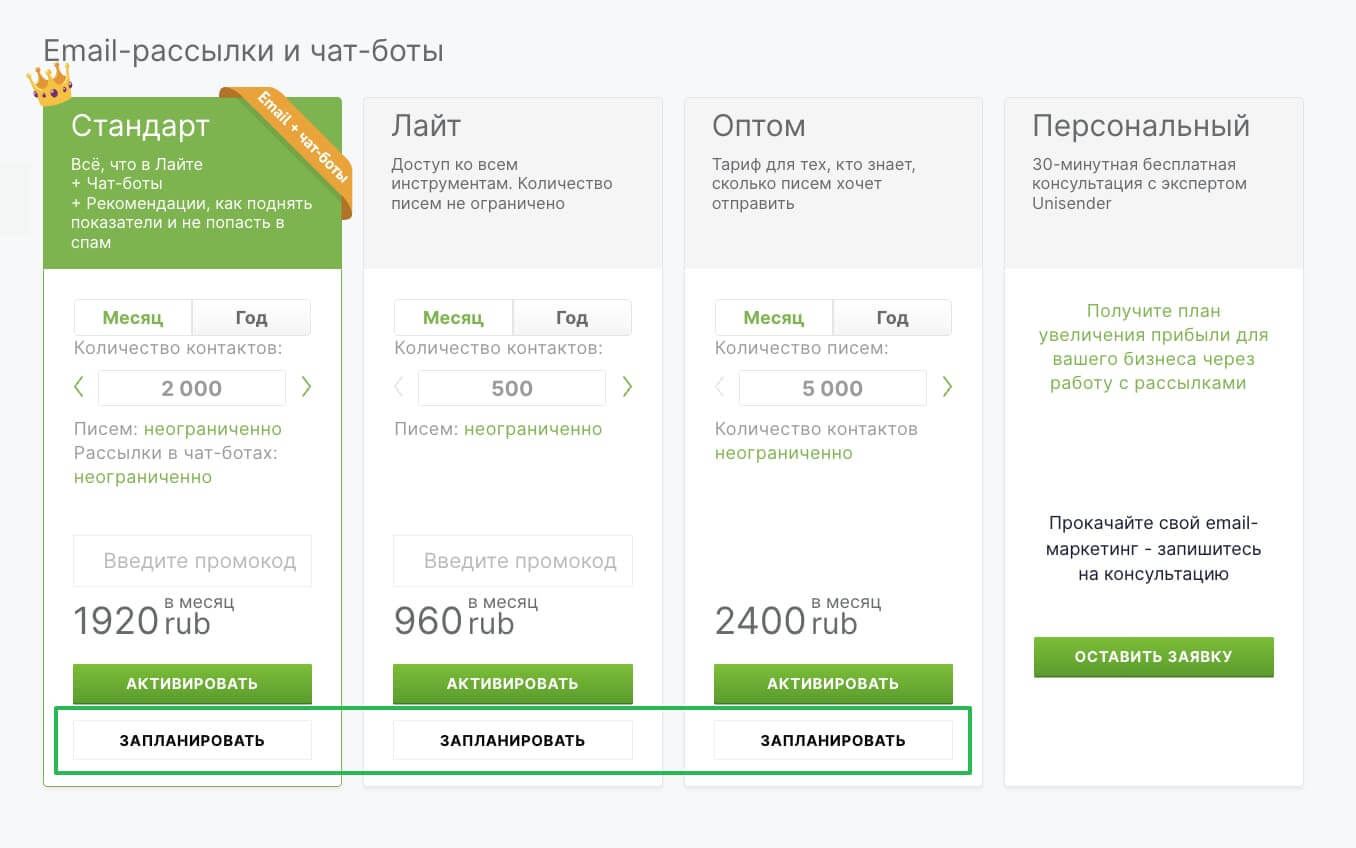
Task: Increase contacts with Стандарт right arrow
Action: (x=306, y=387)
